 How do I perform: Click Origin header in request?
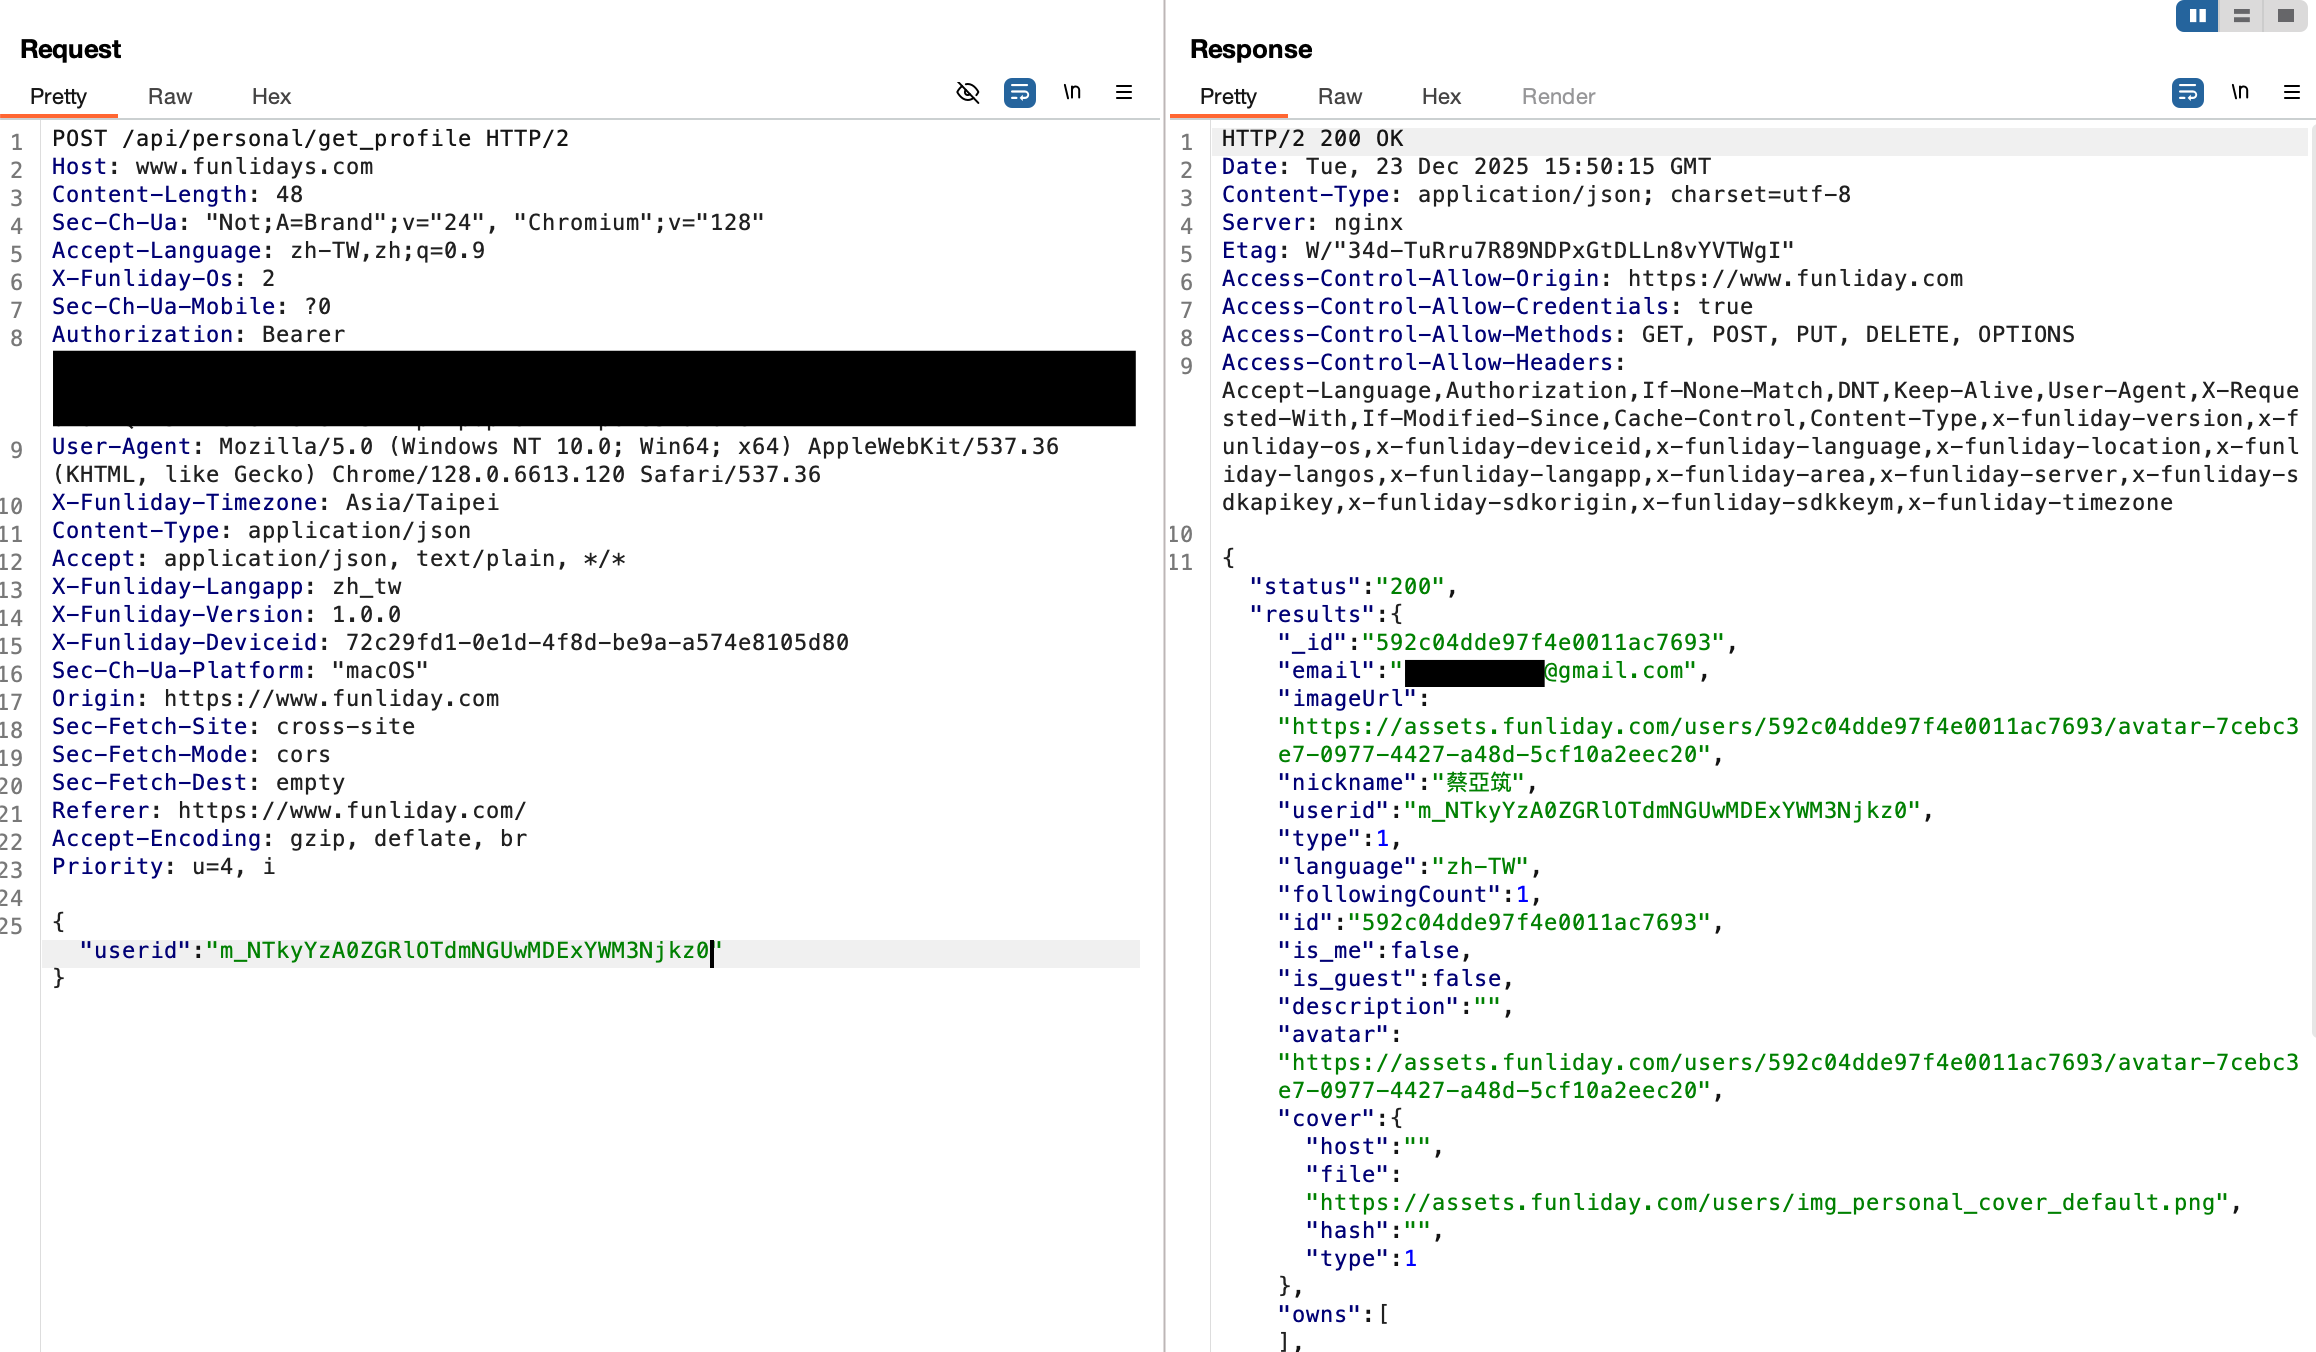pos(275,699)
